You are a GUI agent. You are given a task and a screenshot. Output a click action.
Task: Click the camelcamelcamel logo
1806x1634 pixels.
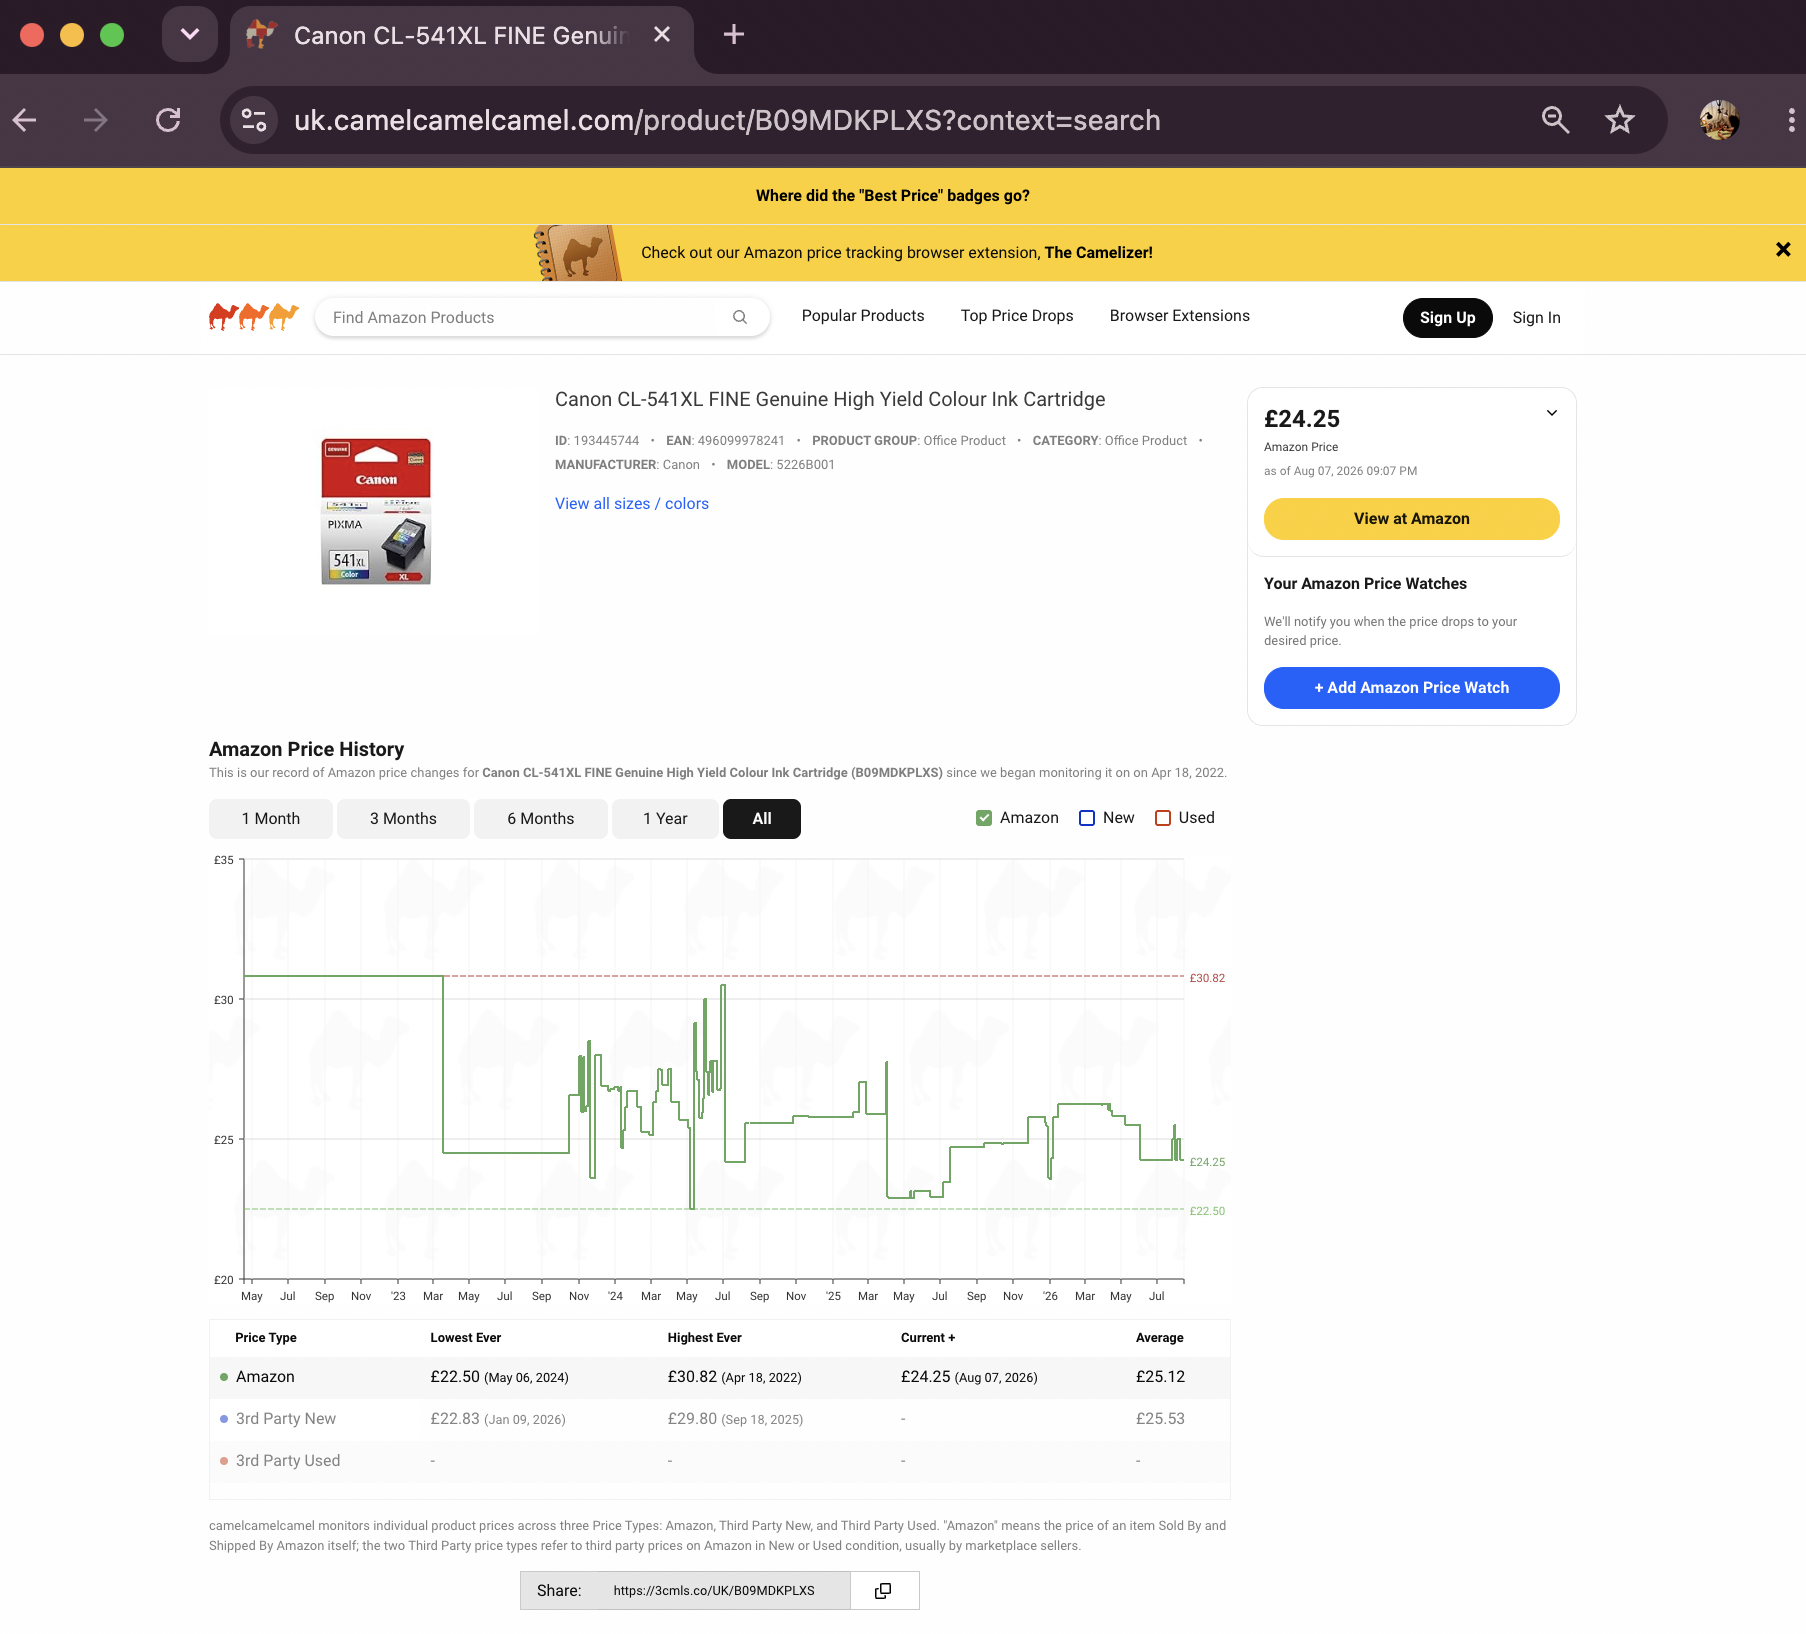pyautogui.click(x=254, y=317)
